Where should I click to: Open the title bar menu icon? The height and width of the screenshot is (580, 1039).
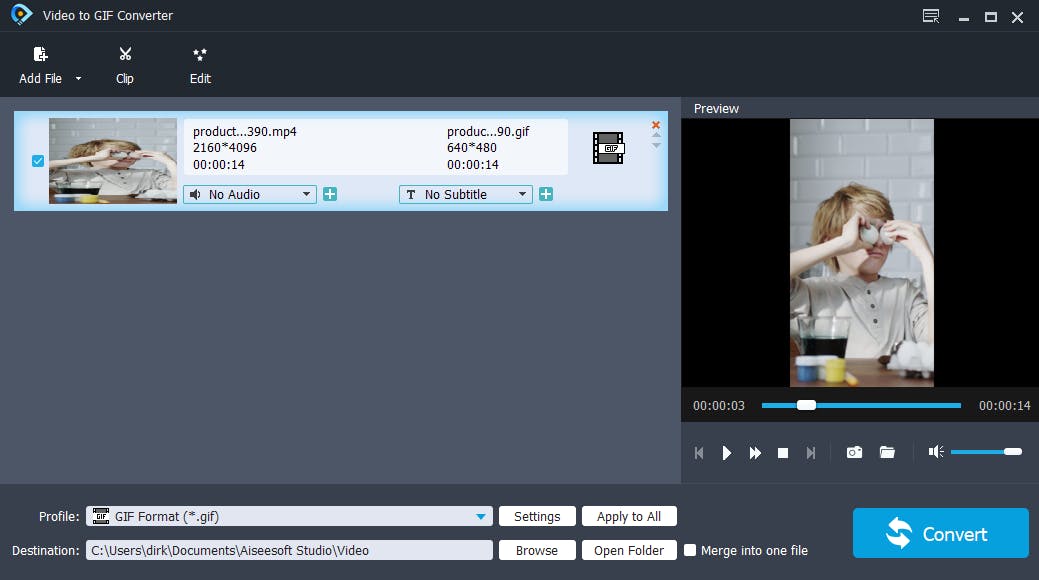point(931,16)
